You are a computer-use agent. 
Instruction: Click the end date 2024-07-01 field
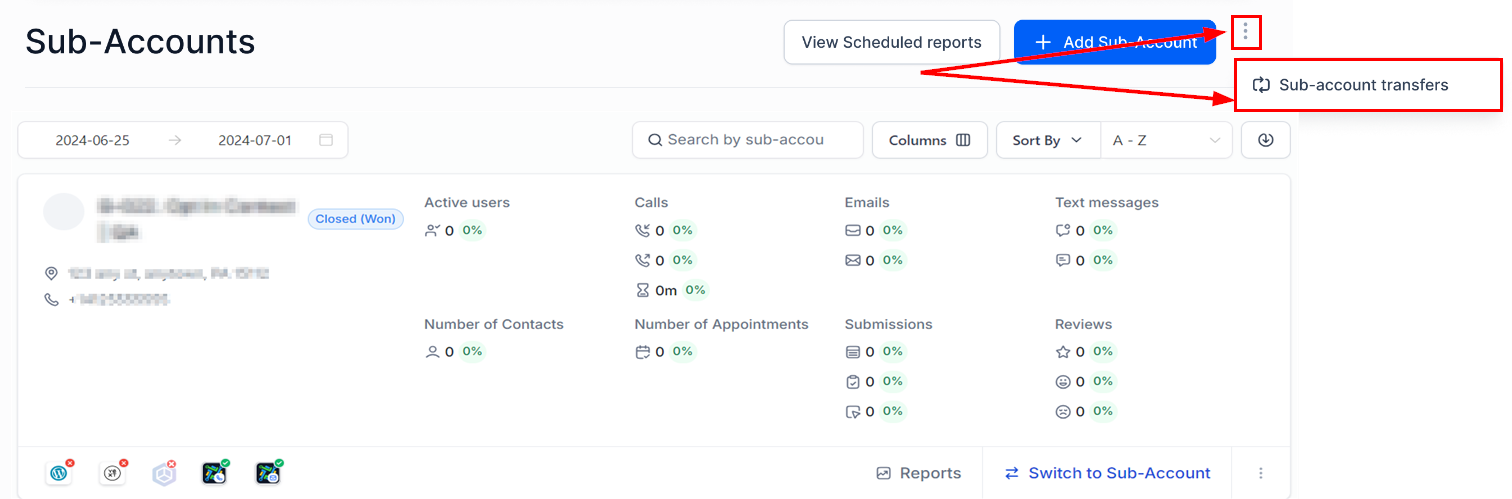click(x=255, y=140)
